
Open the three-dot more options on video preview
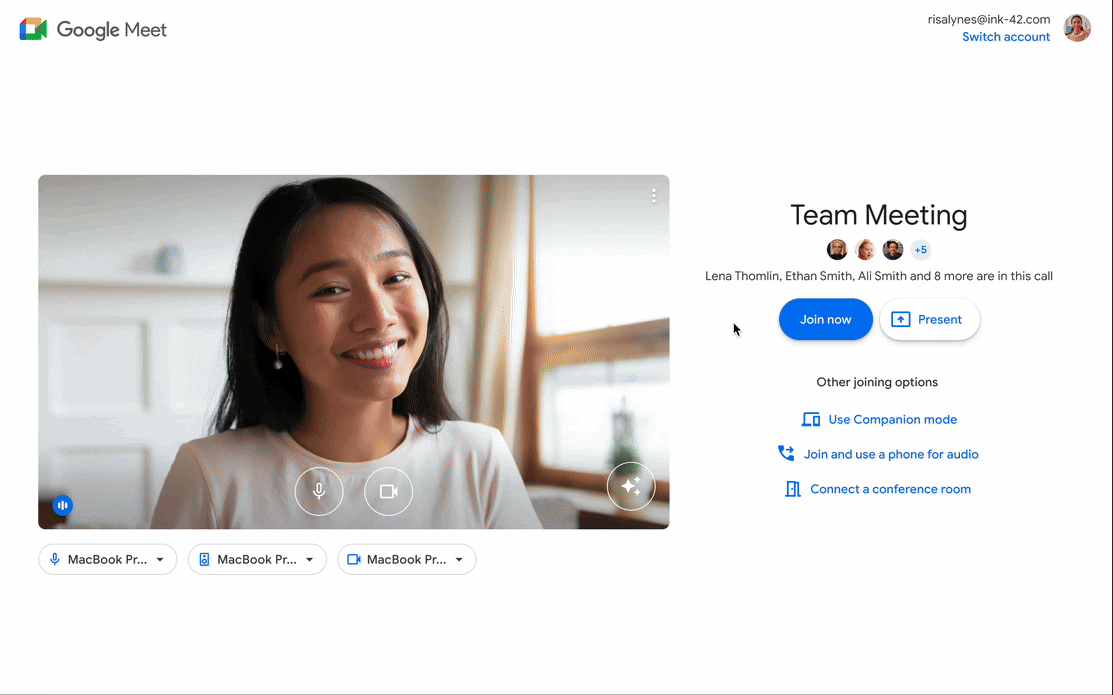coord(653,196)
